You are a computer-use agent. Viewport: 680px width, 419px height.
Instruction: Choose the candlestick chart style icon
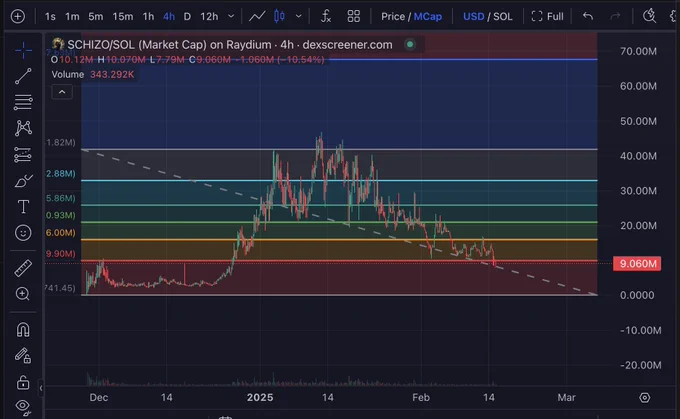[279, 16]
